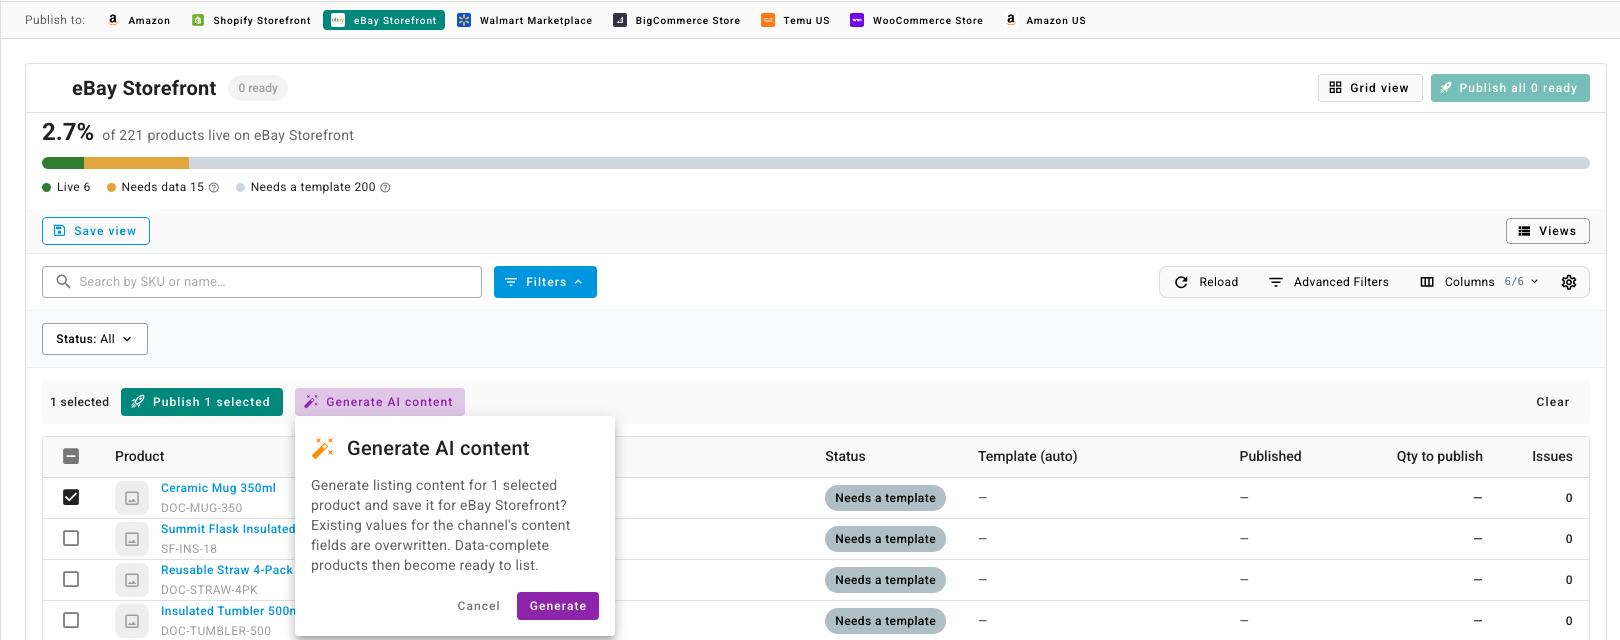
Task: Click Publish 1 selected button
Action: [202, 402]
